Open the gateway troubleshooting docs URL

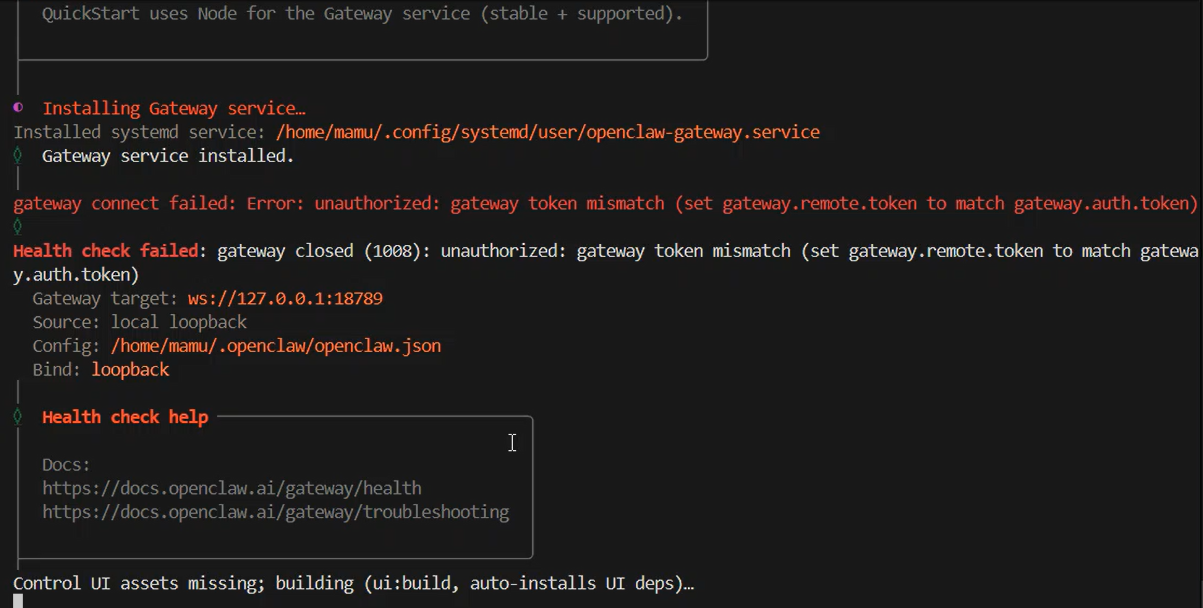(275, 512)
